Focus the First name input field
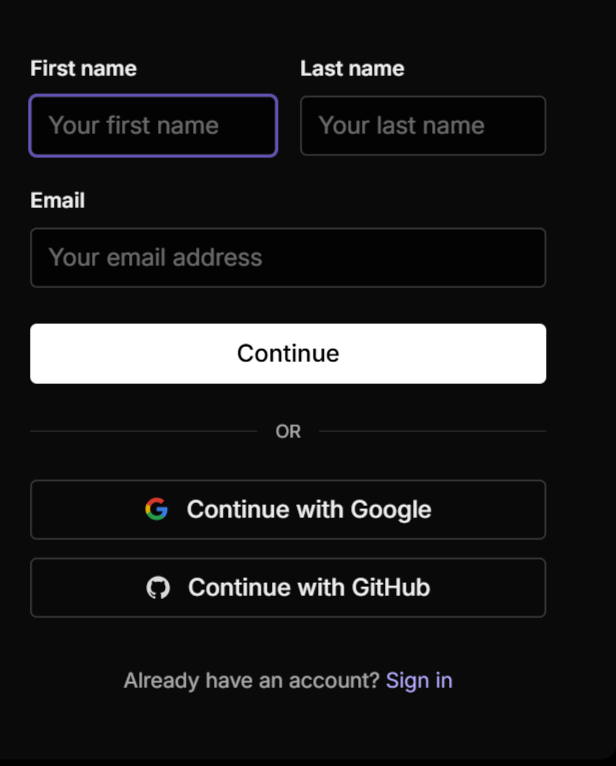The width and height of the screenshot is (616, 766). [153, 126]
